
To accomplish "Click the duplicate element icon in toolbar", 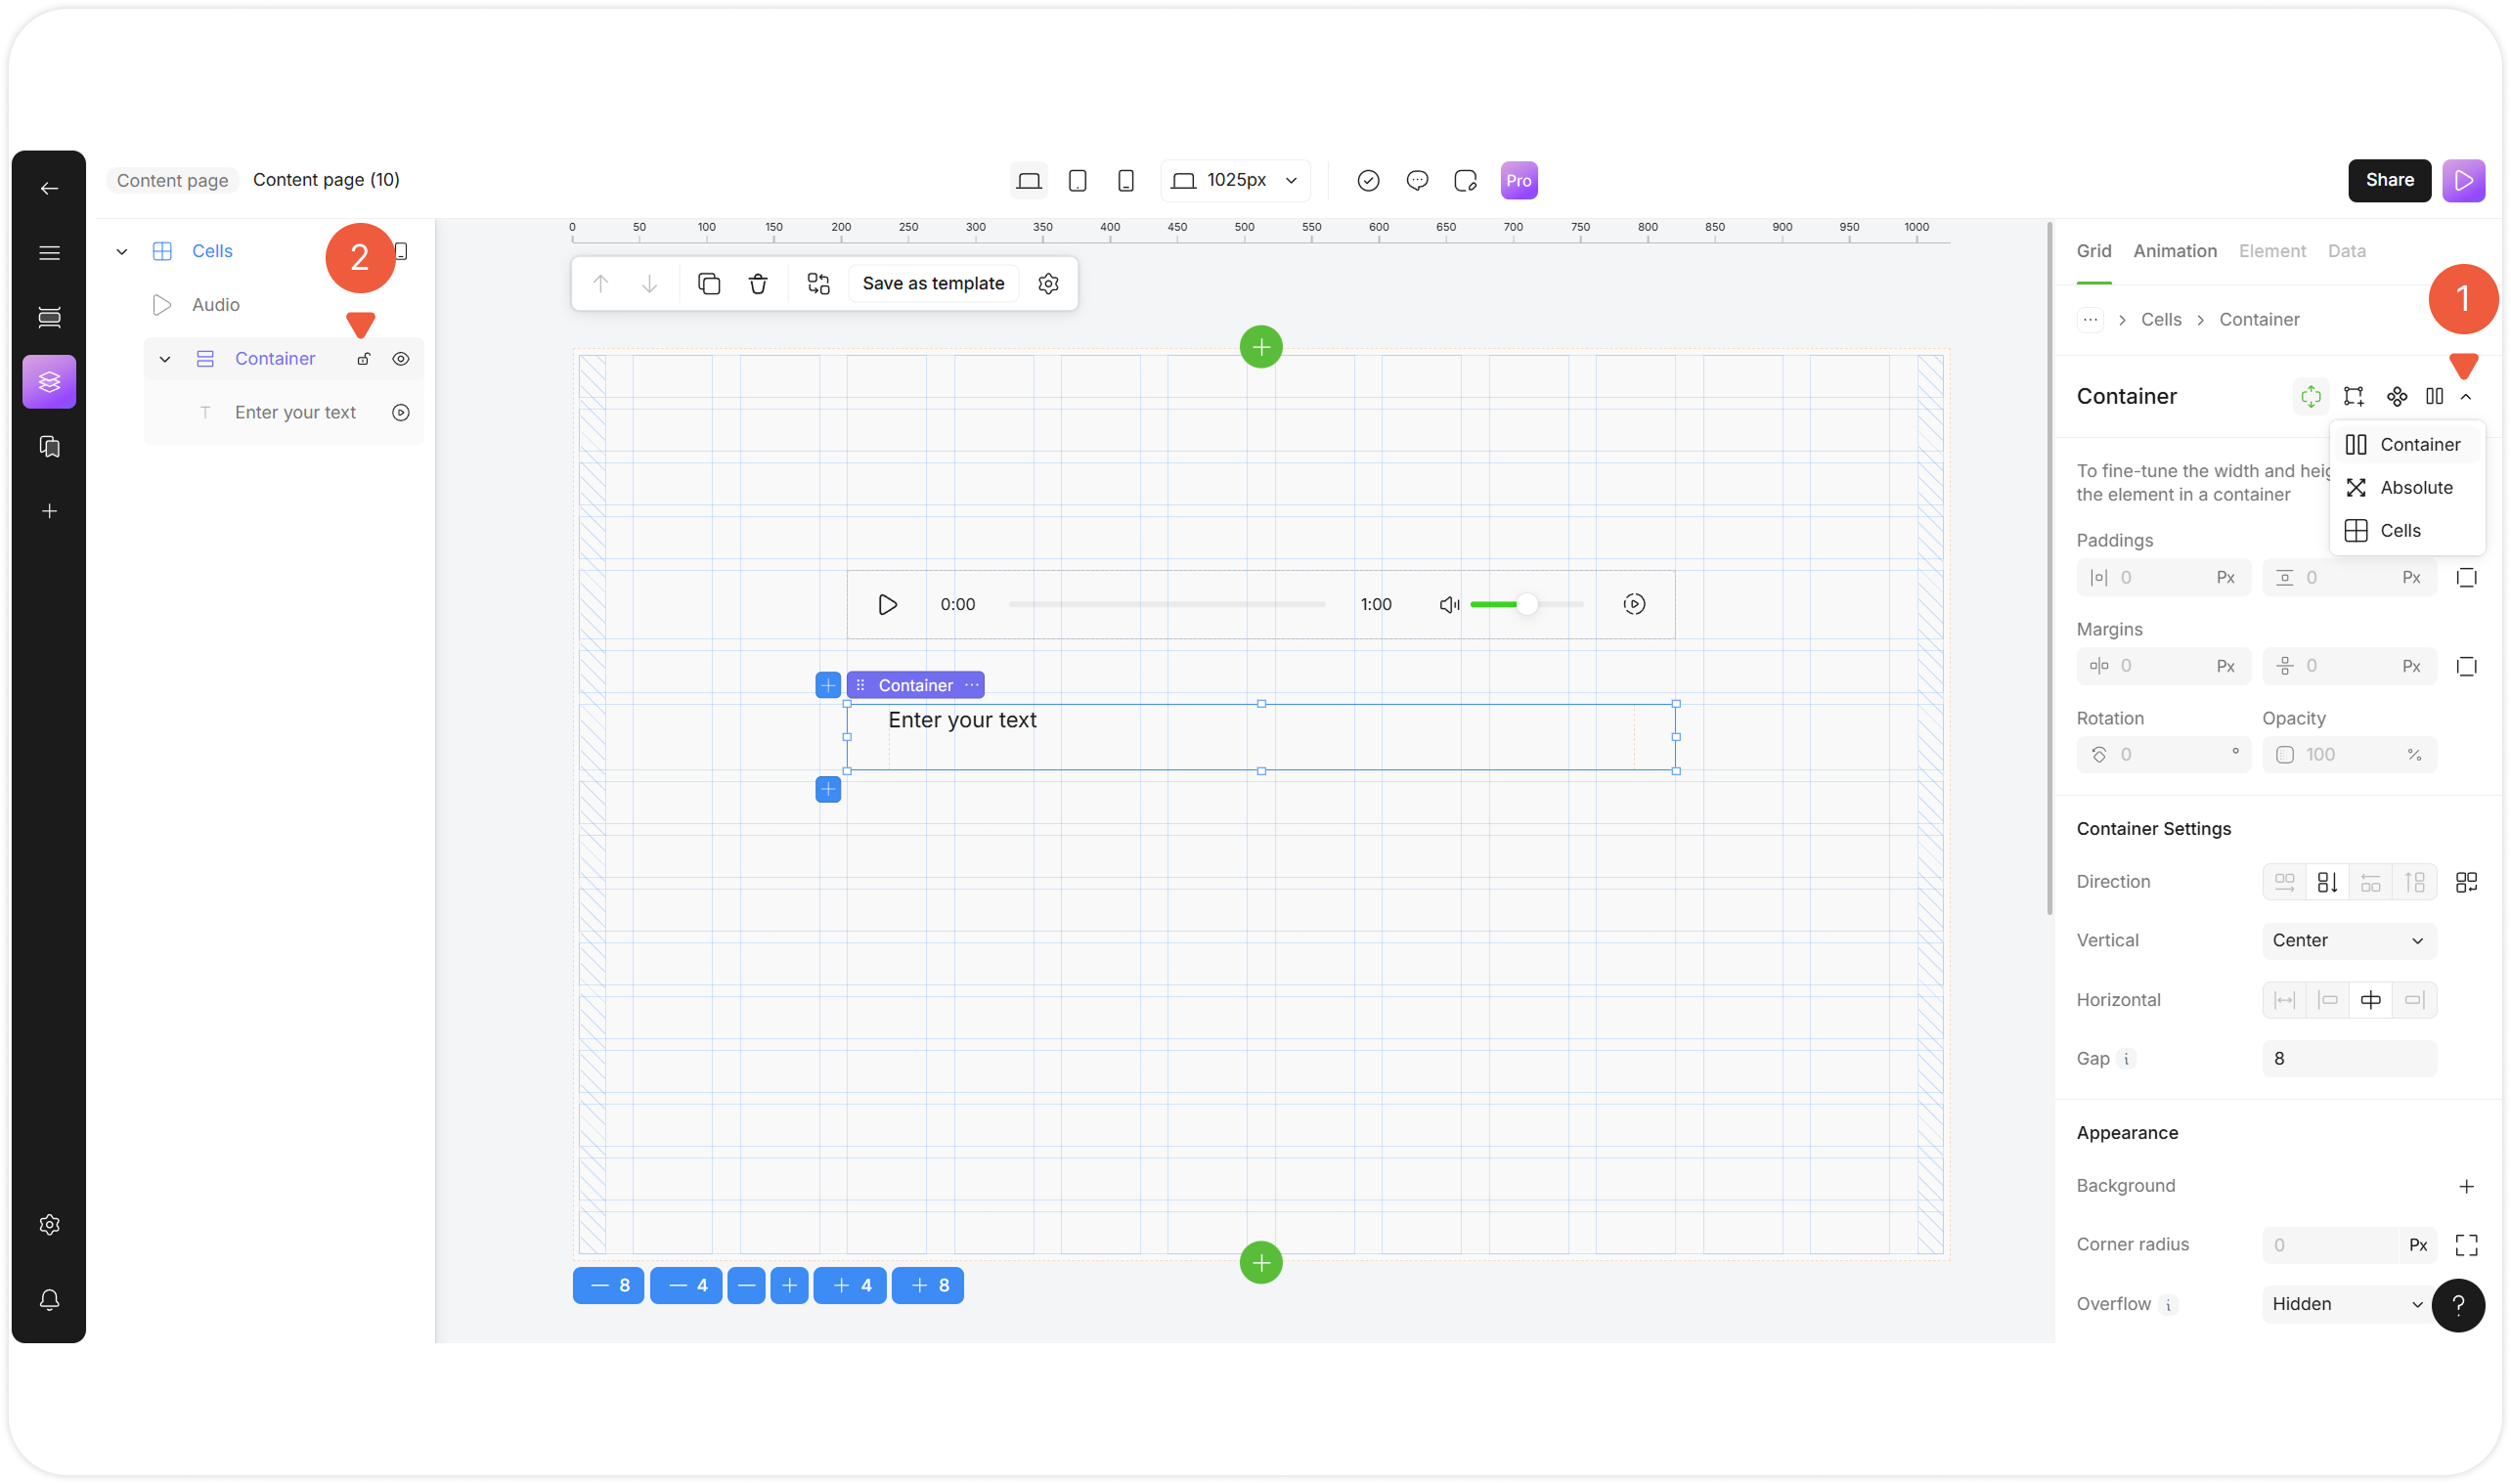I will pos(709,284).
